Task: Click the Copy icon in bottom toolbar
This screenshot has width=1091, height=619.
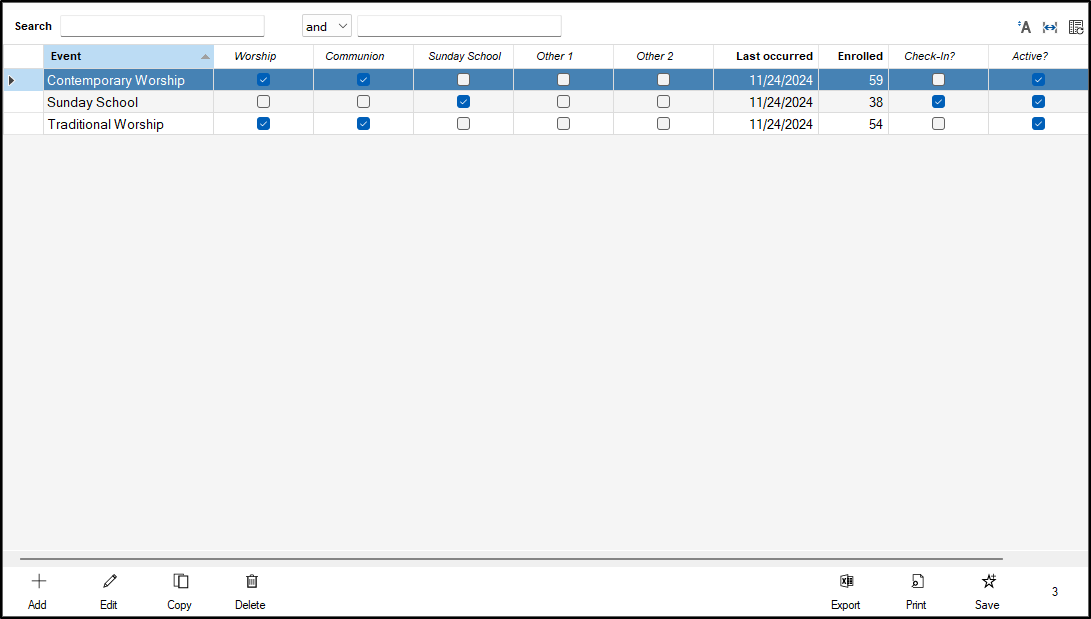Action: click(x=180, y=582)
